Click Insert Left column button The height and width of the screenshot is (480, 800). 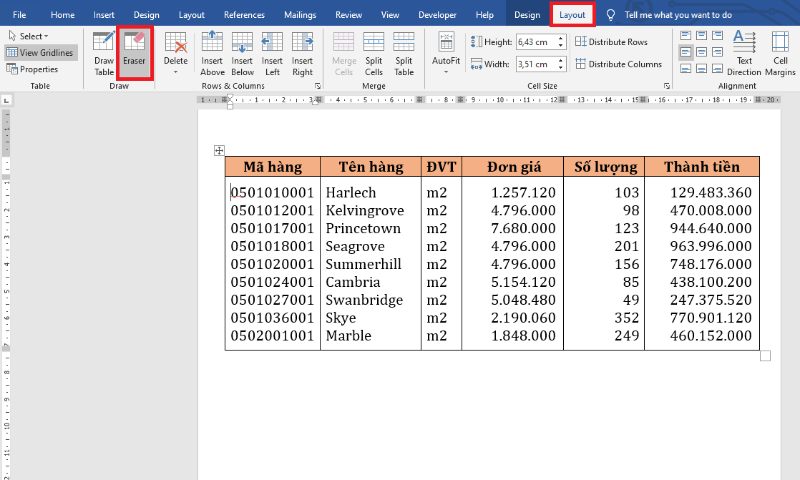(x=272, y=54)
